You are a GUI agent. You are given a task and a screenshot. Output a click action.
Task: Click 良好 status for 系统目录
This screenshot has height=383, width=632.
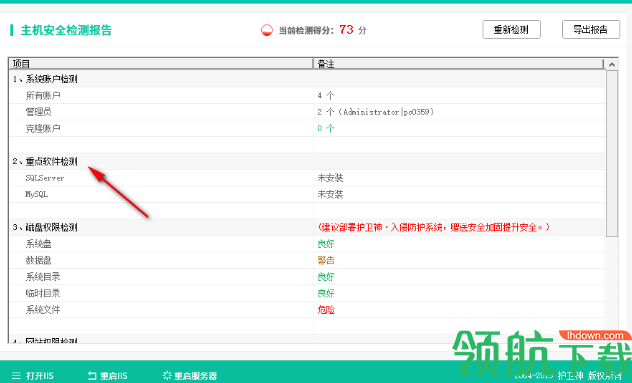[326, 277]
